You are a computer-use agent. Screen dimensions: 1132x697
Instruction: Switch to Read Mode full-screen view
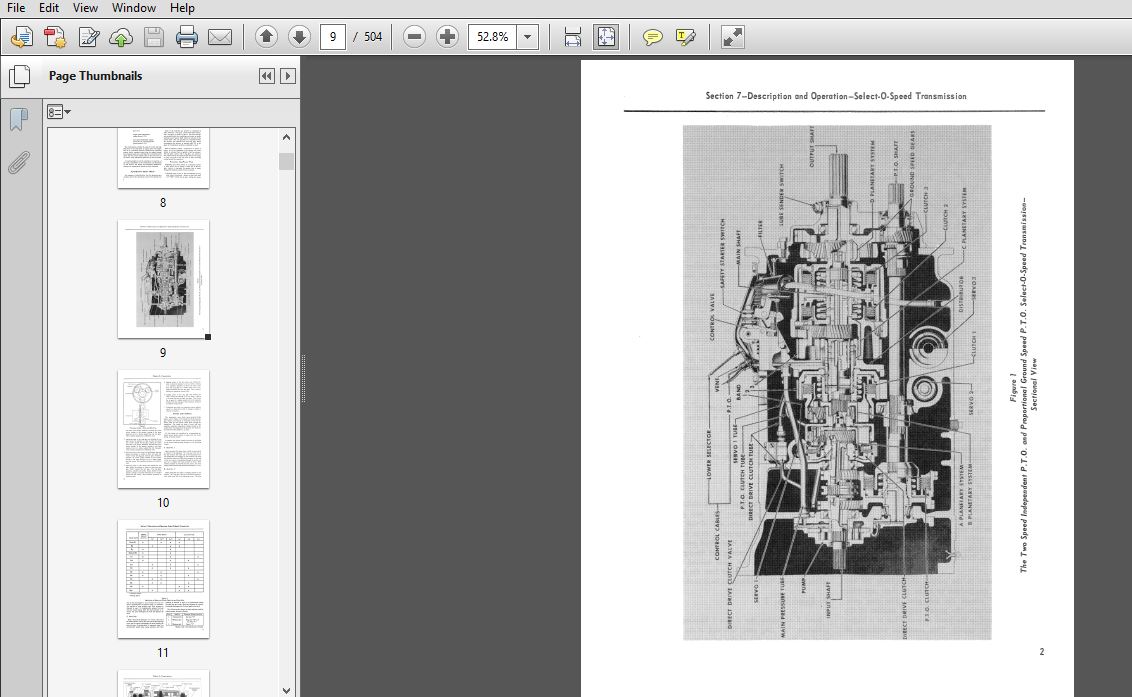(733, 38)
